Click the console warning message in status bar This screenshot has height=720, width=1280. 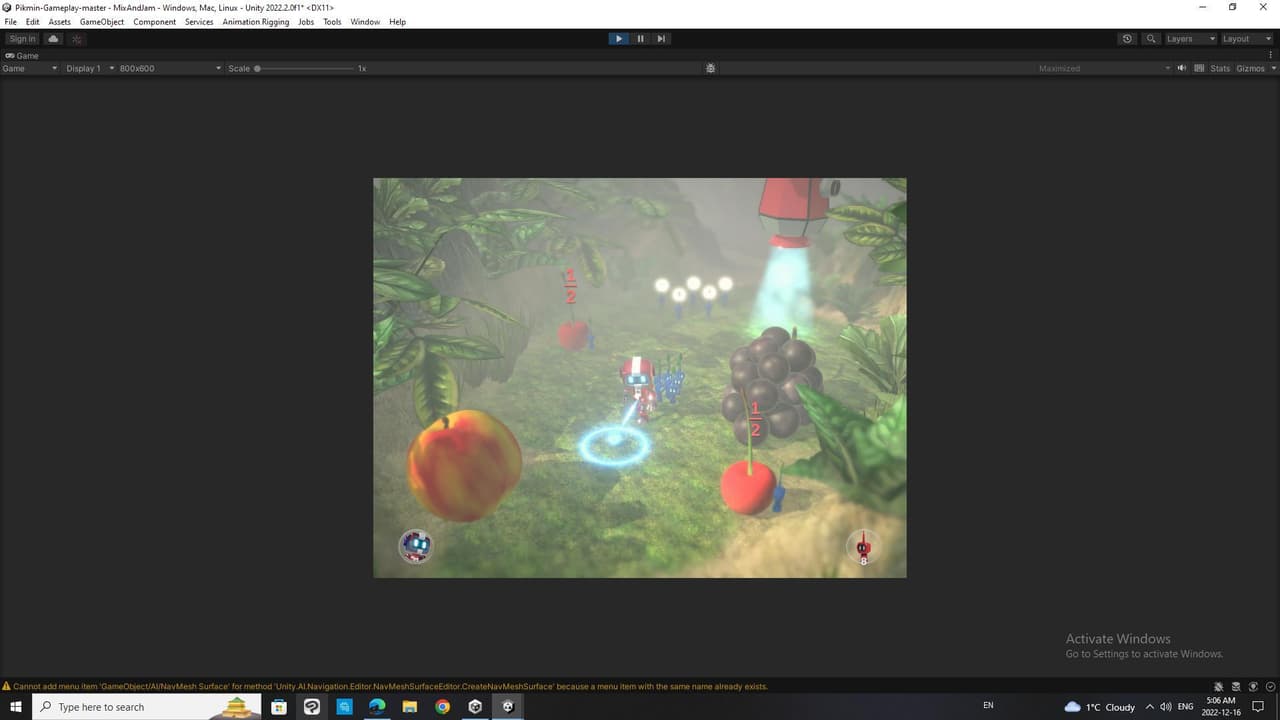coord(391,687)
